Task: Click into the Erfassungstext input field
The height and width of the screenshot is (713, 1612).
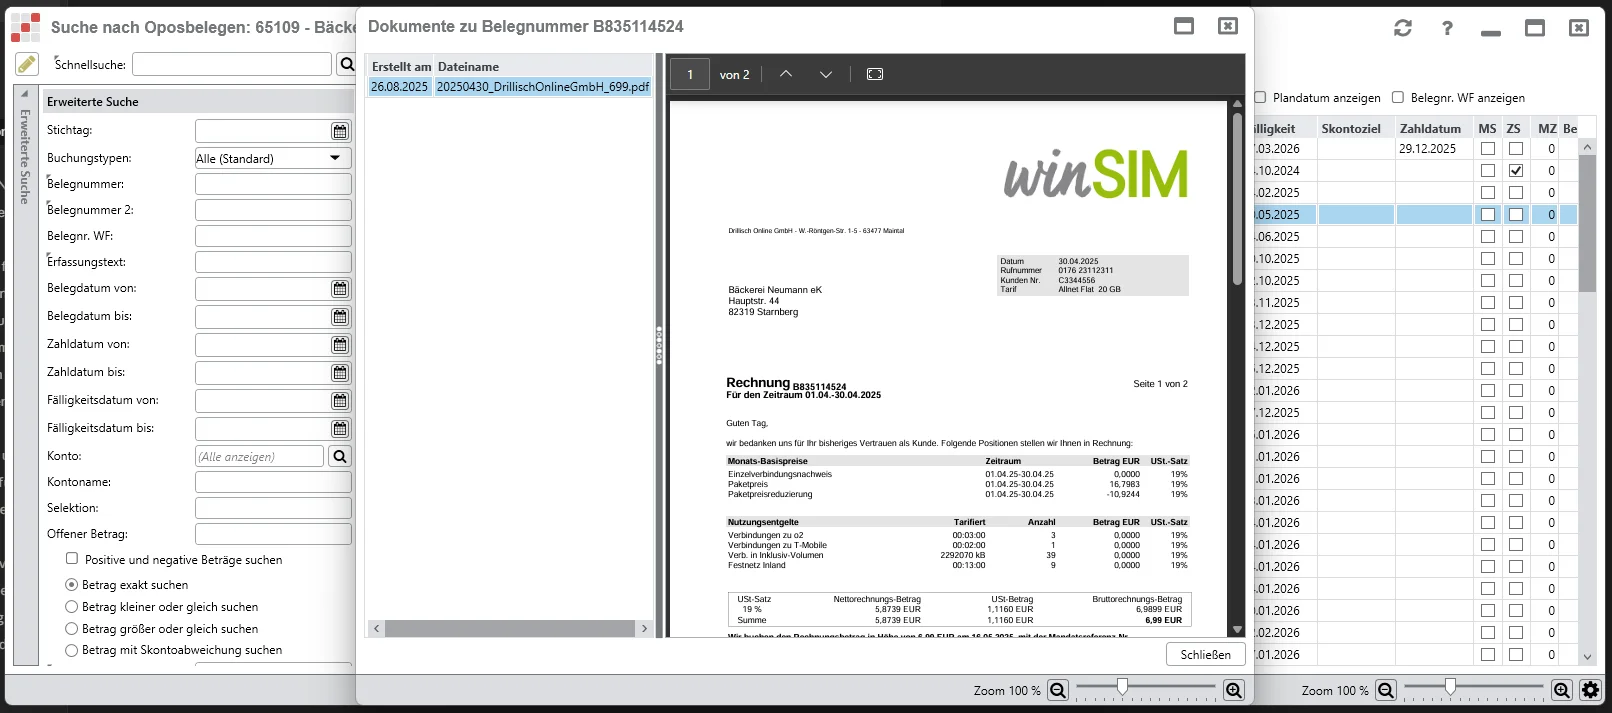Action: click(x=273, y=262)
